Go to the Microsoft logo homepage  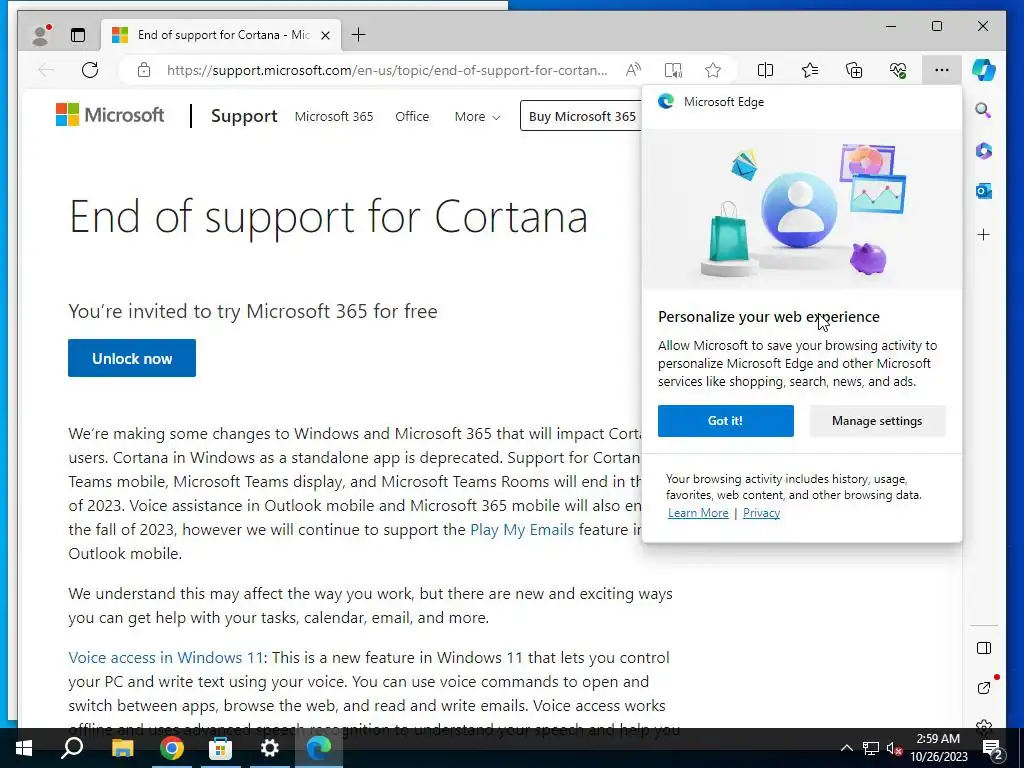[x=110, y=115]
